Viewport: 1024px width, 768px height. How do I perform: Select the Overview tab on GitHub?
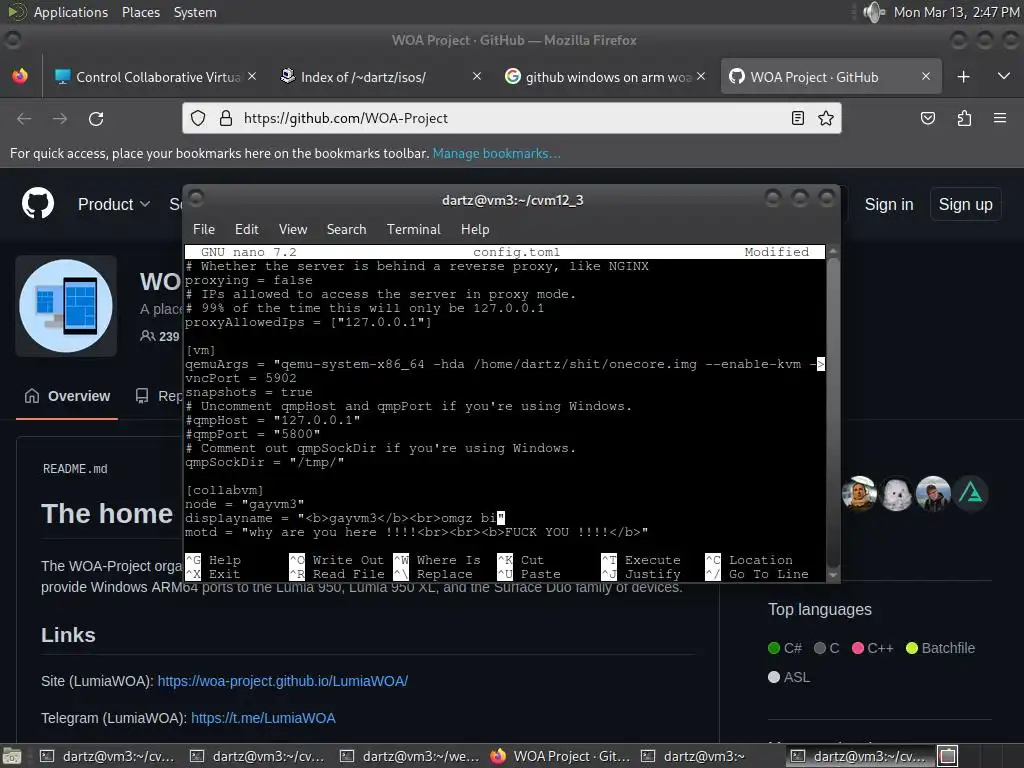[67, 396]
